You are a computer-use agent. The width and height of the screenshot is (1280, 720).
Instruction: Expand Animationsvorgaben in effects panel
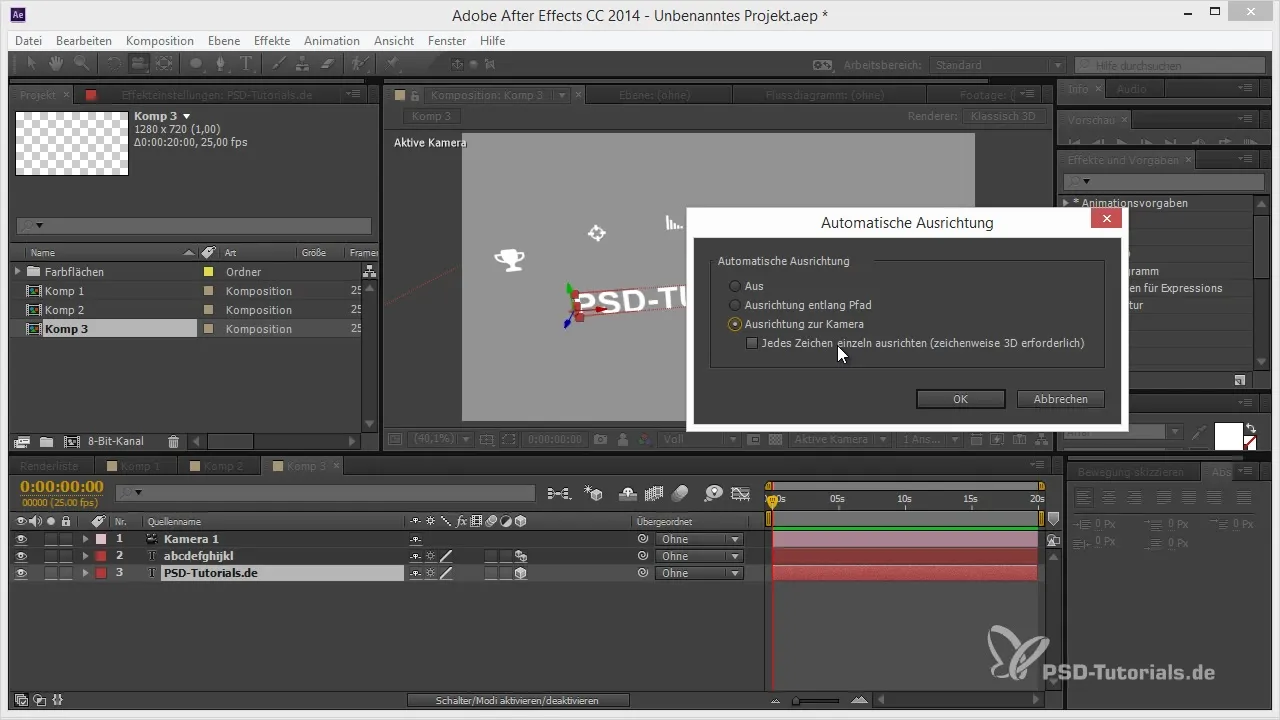pos(1066,203)
